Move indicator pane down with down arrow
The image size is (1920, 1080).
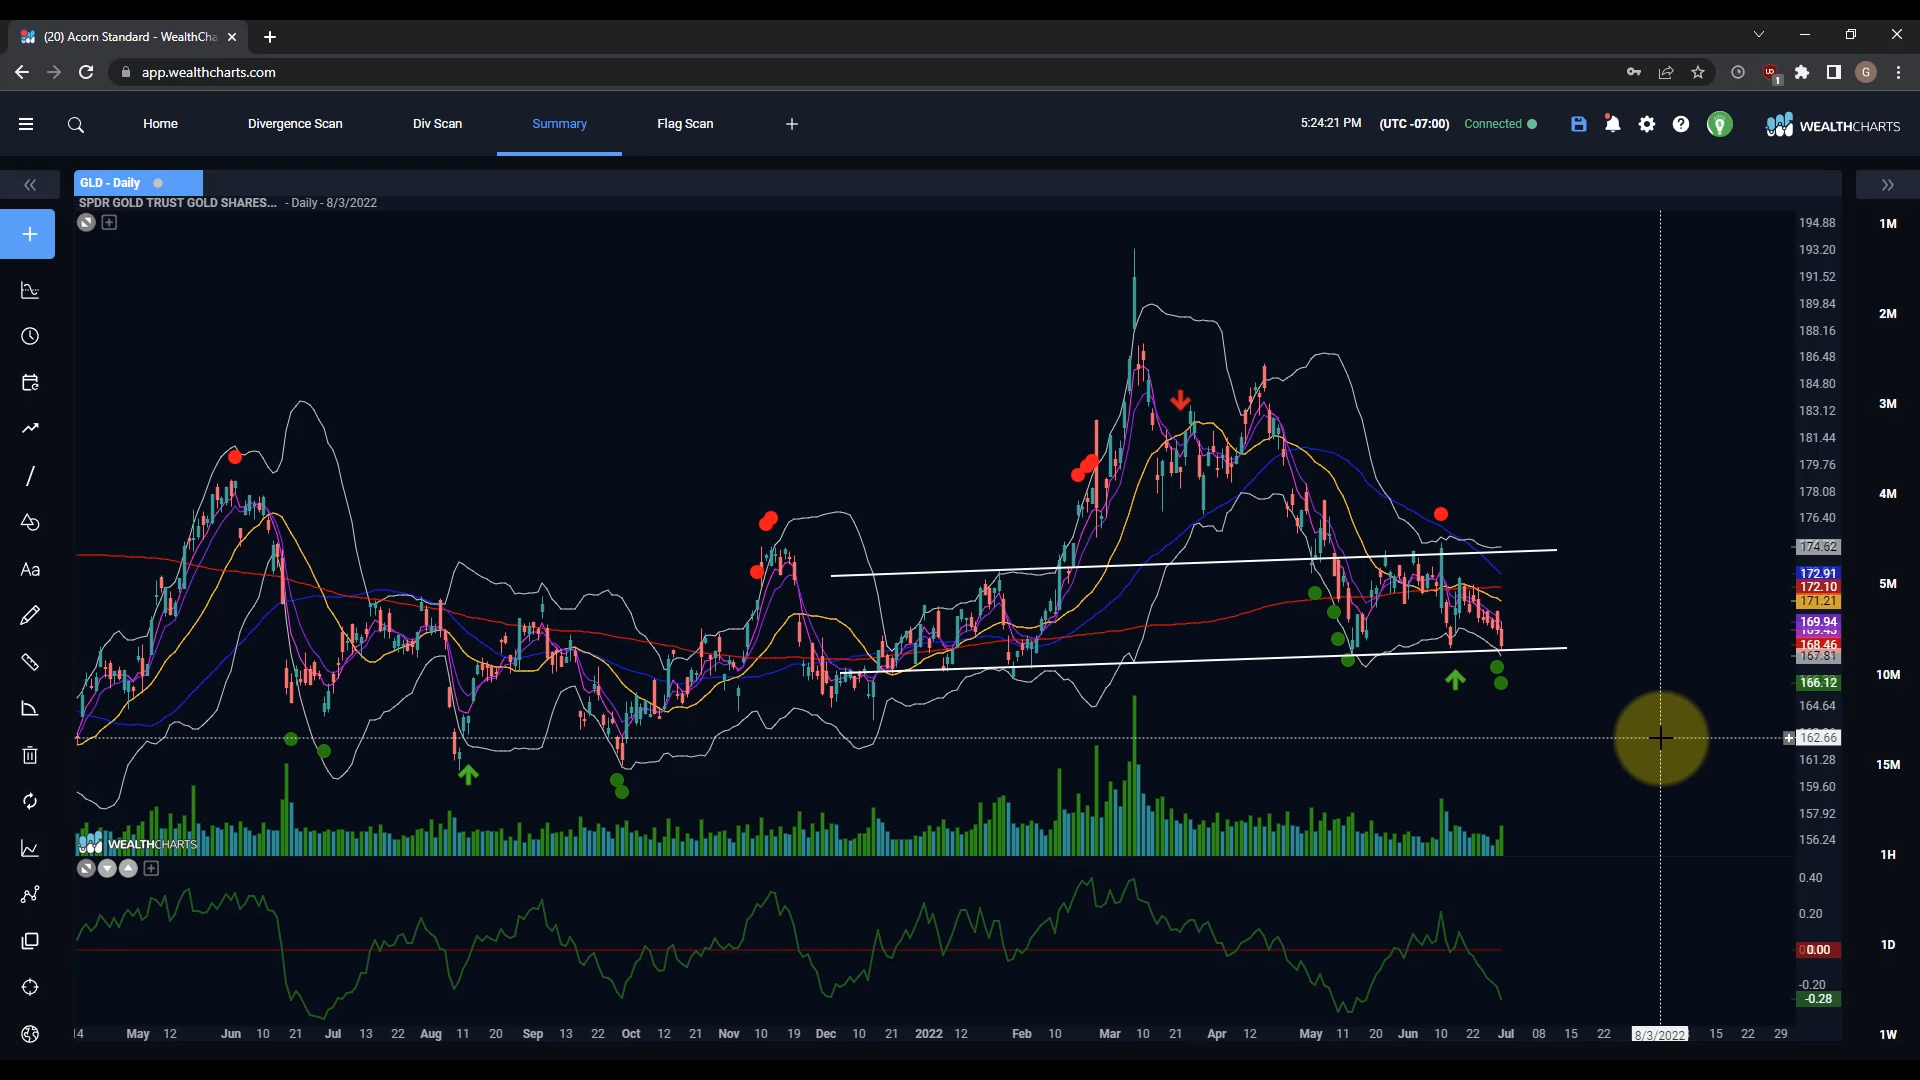[x=107, y=868]
